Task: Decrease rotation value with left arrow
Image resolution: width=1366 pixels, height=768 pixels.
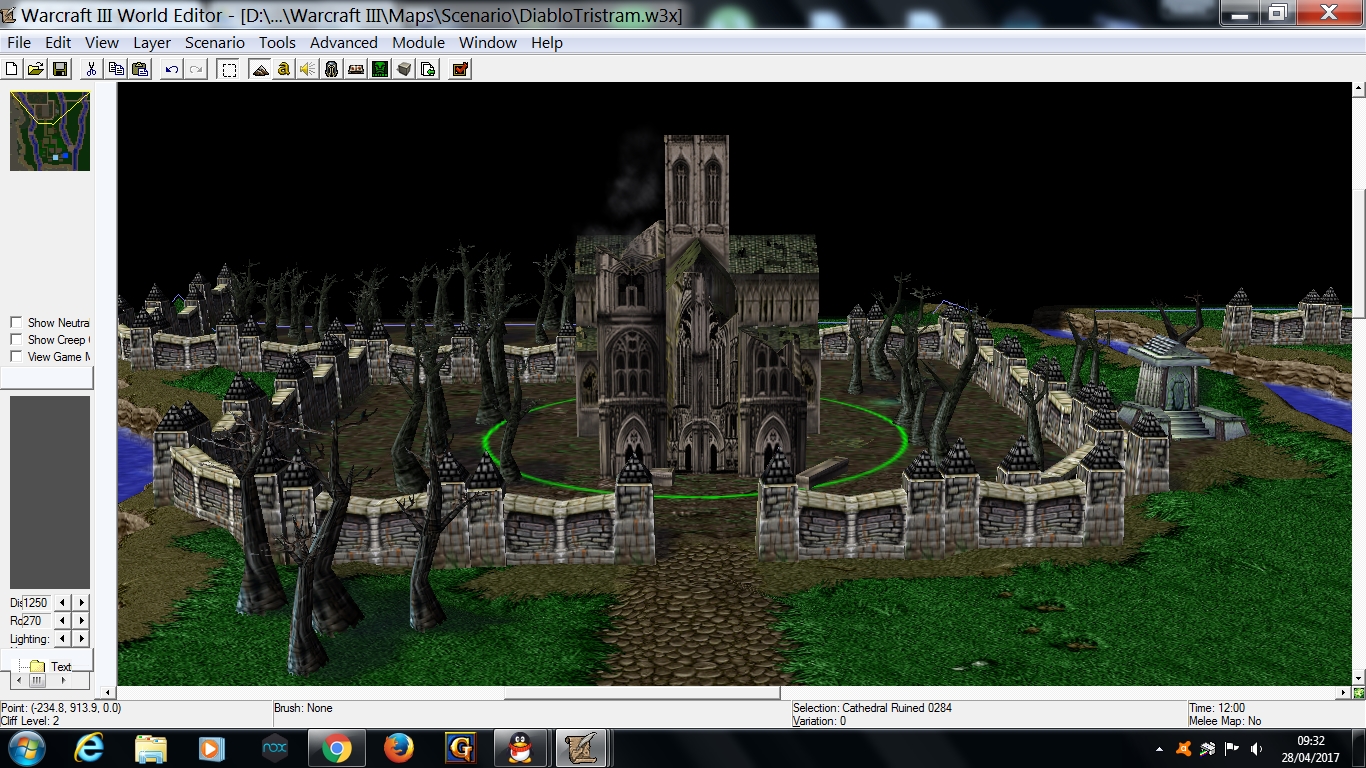Action: (63, 620)
